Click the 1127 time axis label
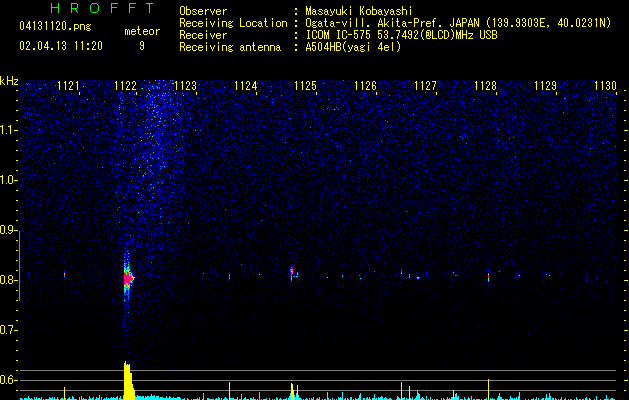The width and height of the screenshot is (629, 400). pyautogui.click(x=425, y=85)
